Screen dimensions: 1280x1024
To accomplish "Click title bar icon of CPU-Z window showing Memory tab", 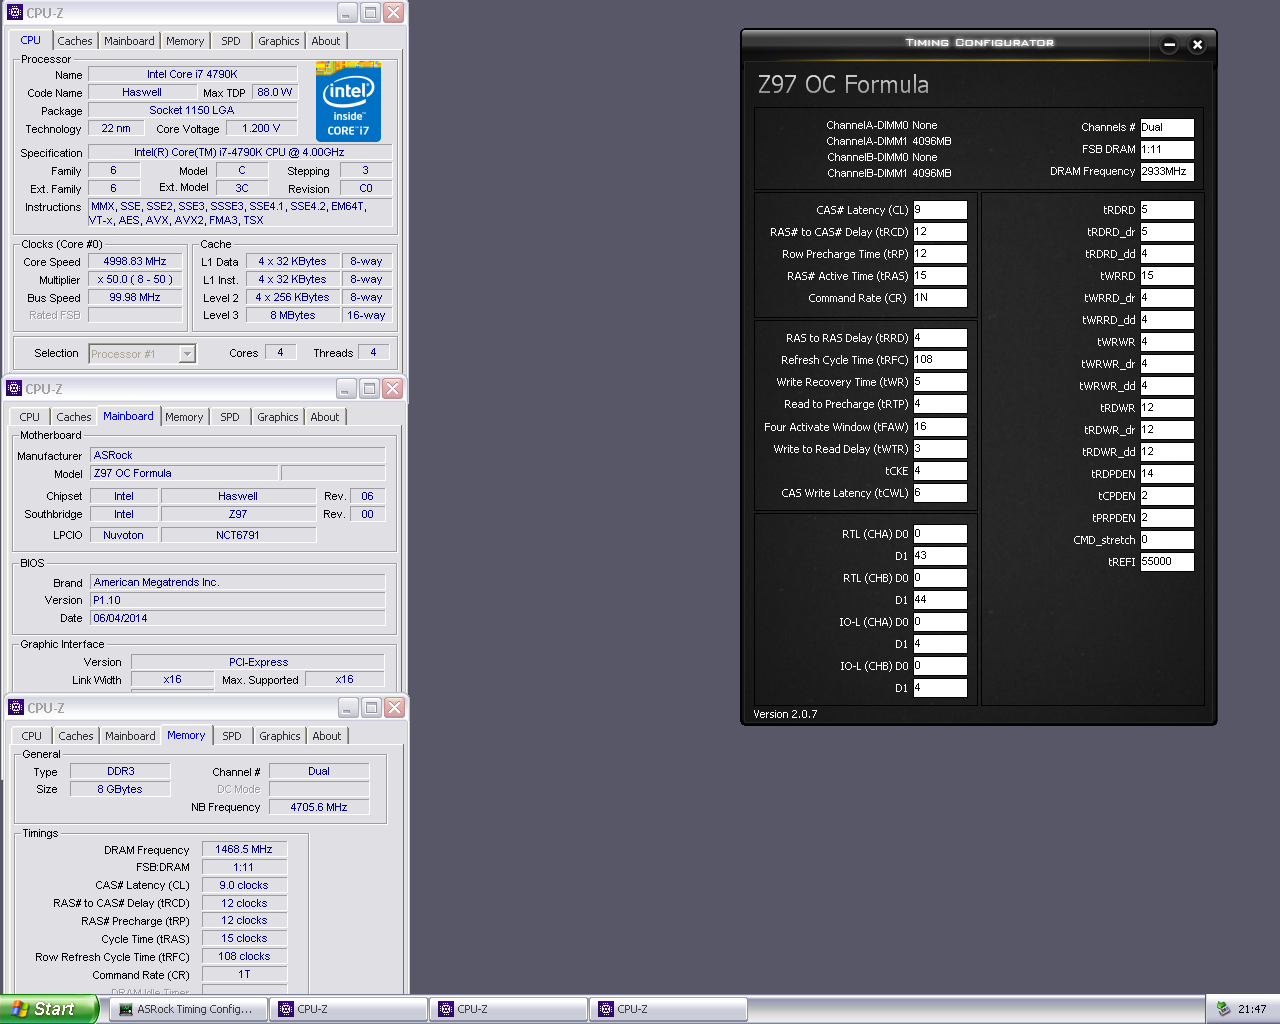I will [15, 708].
